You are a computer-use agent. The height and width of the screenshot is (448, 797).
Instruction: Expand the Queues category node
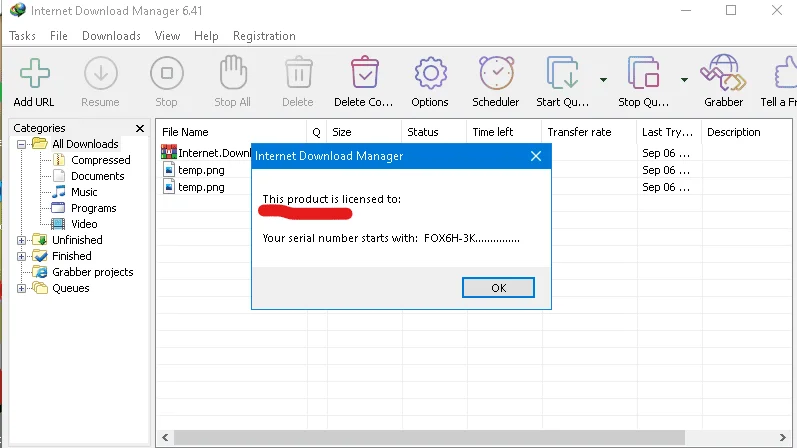coord(21,288)
